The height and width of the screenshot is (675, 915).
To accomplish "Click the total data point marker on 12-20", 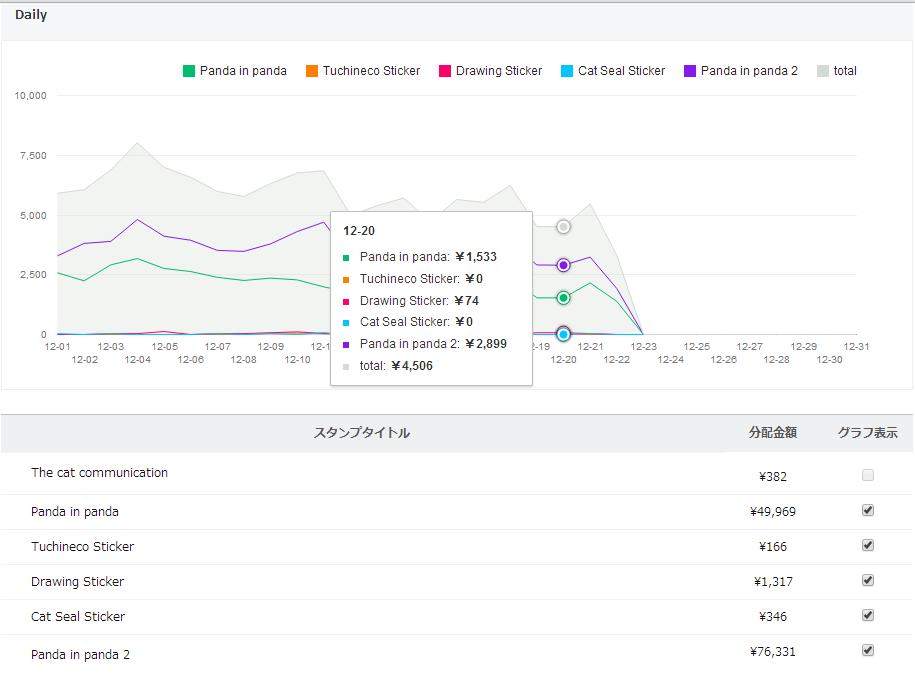I will (563, 227).
